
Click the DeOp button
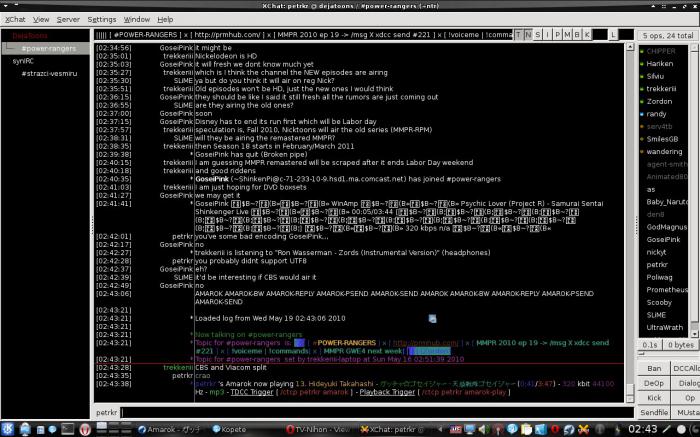click(x=654, y=383)
